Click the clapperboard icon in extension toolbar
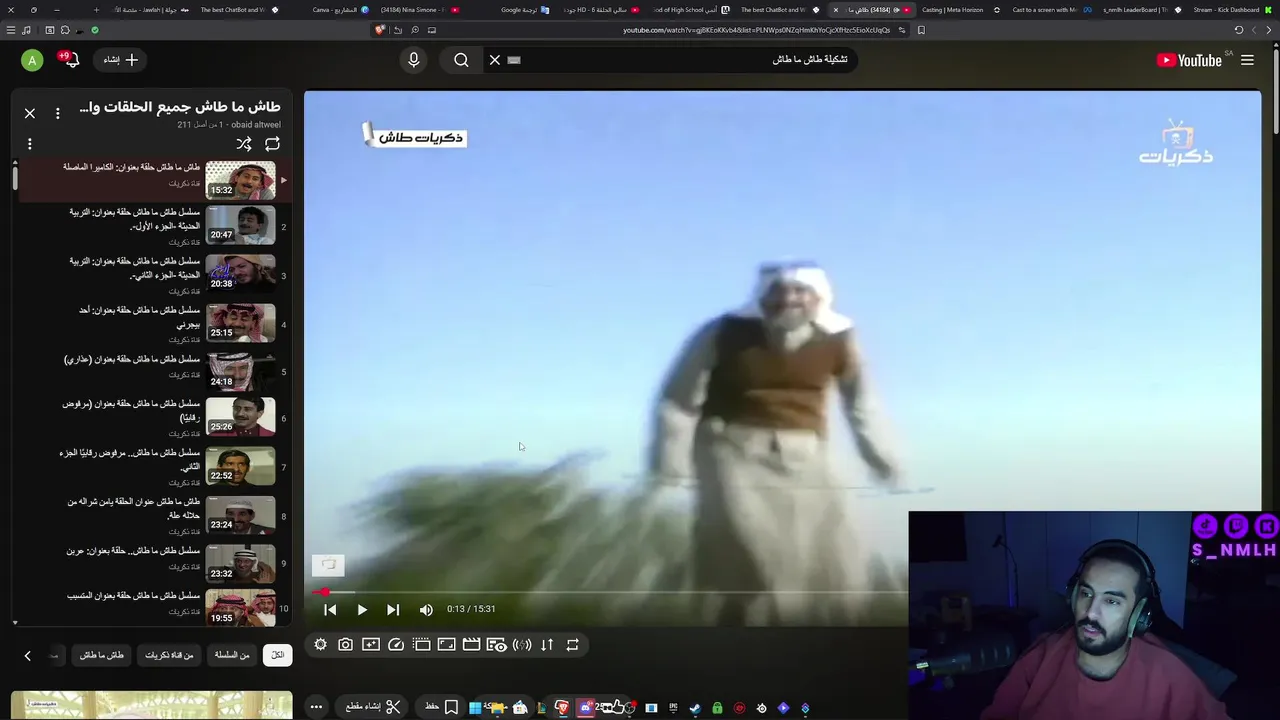 coord(471,645)
